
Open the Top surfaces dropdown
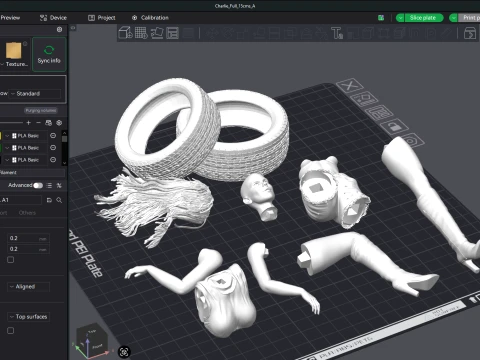tap(29, 317)
